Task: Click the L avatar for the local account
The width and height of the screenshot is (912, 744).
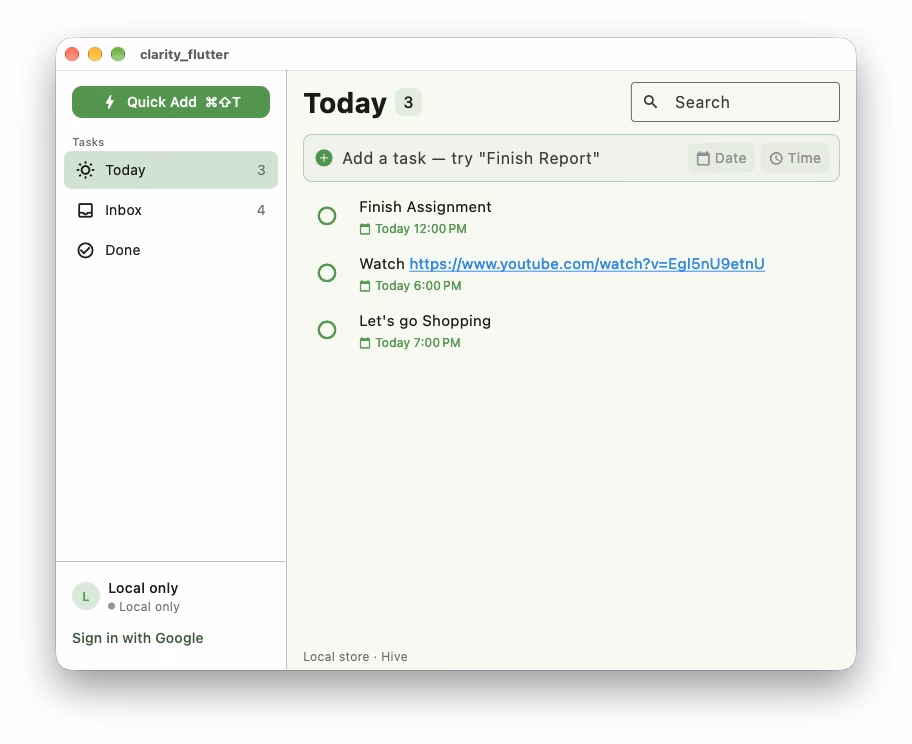Action: [x=86, y=596]
